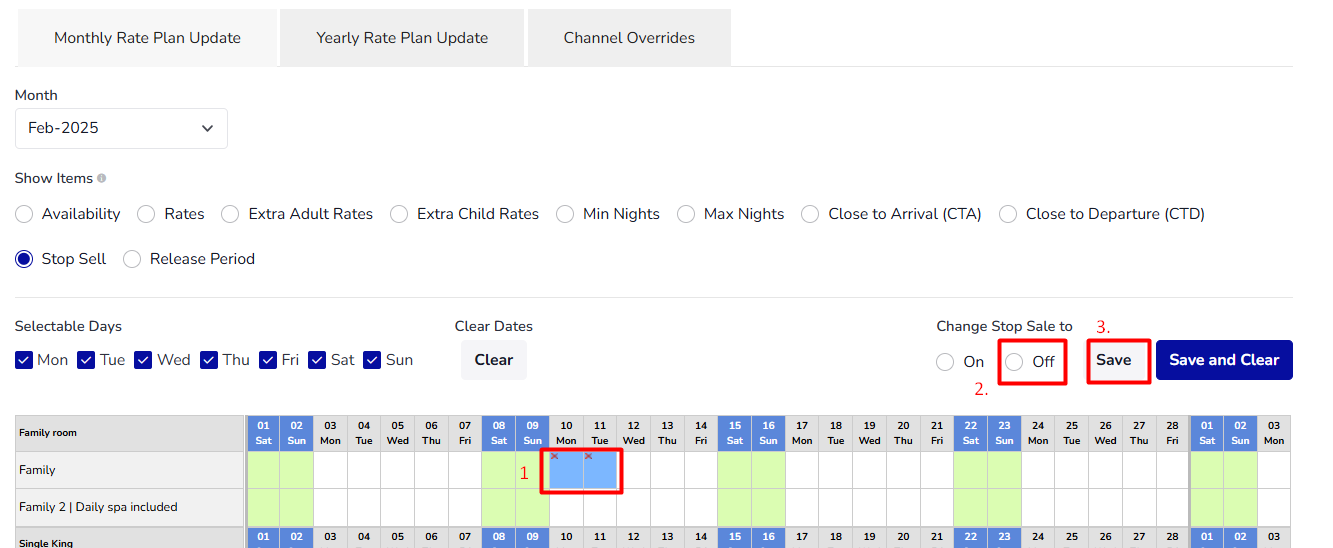Set Change Stop Sale to Off
1333x548 pixels.
coord(1015,362)
